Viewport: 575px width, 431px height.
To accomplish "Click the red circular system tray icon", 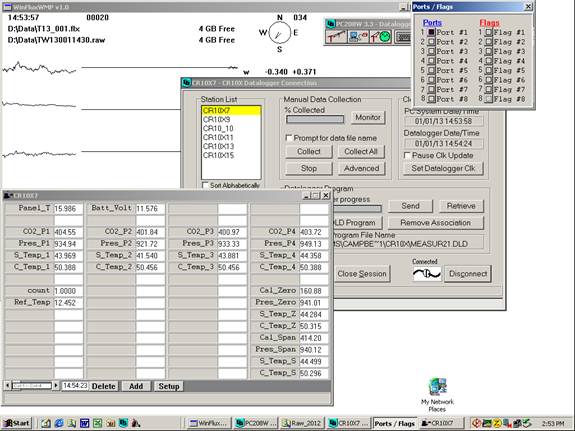I will 476,423.
